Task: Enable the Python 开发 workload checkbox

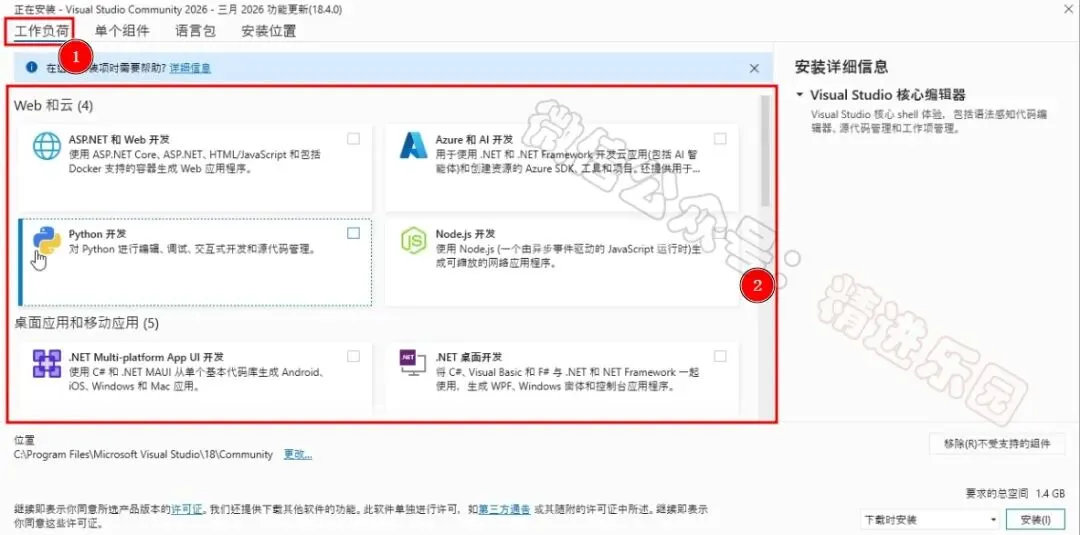Action: 353,233
